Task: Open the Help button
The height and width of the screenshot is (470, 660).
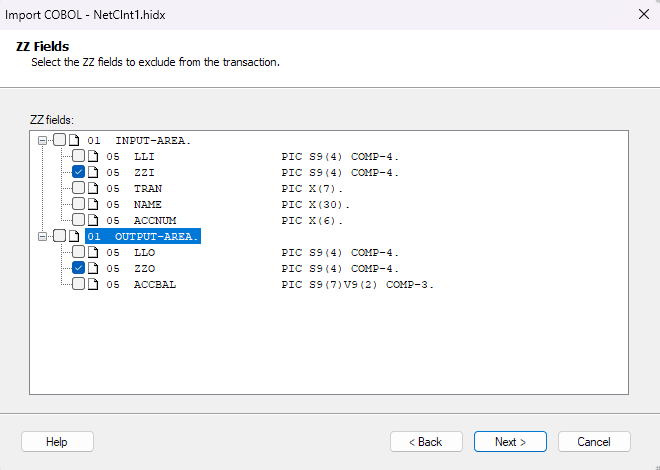Action: point(57,442)
